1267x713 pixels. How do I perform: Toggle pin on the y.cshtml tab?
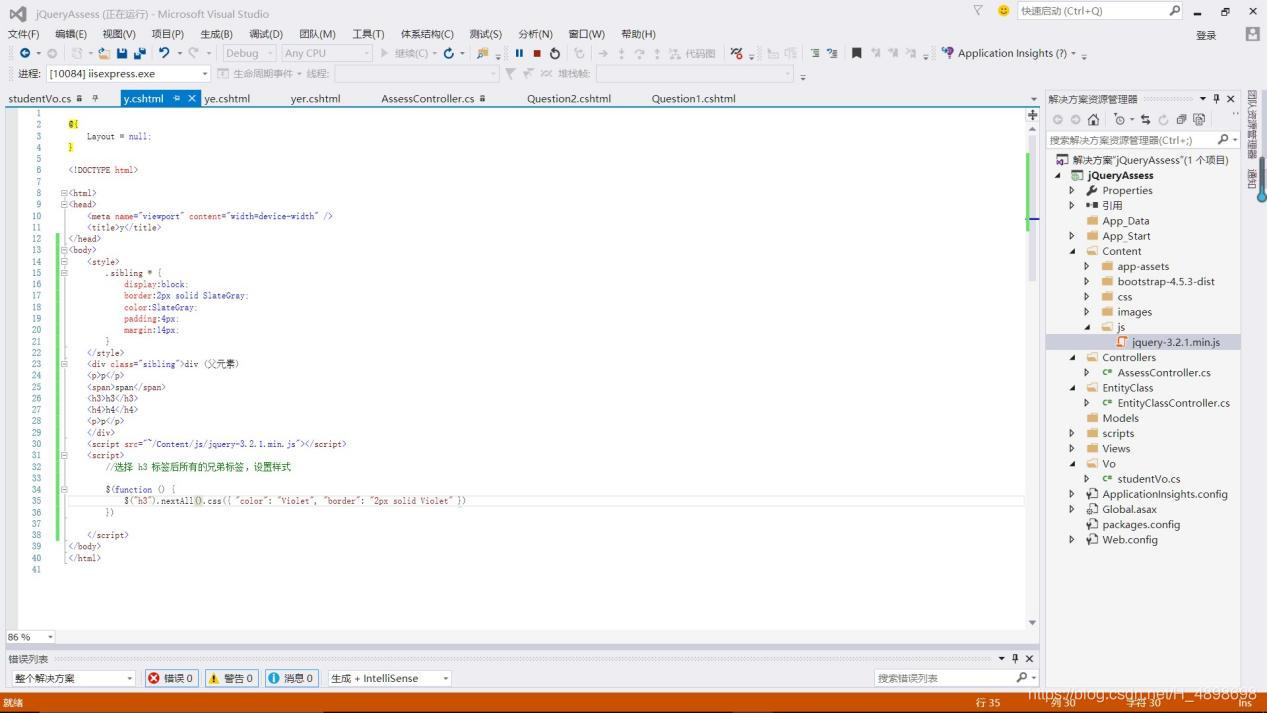point(176,99)
